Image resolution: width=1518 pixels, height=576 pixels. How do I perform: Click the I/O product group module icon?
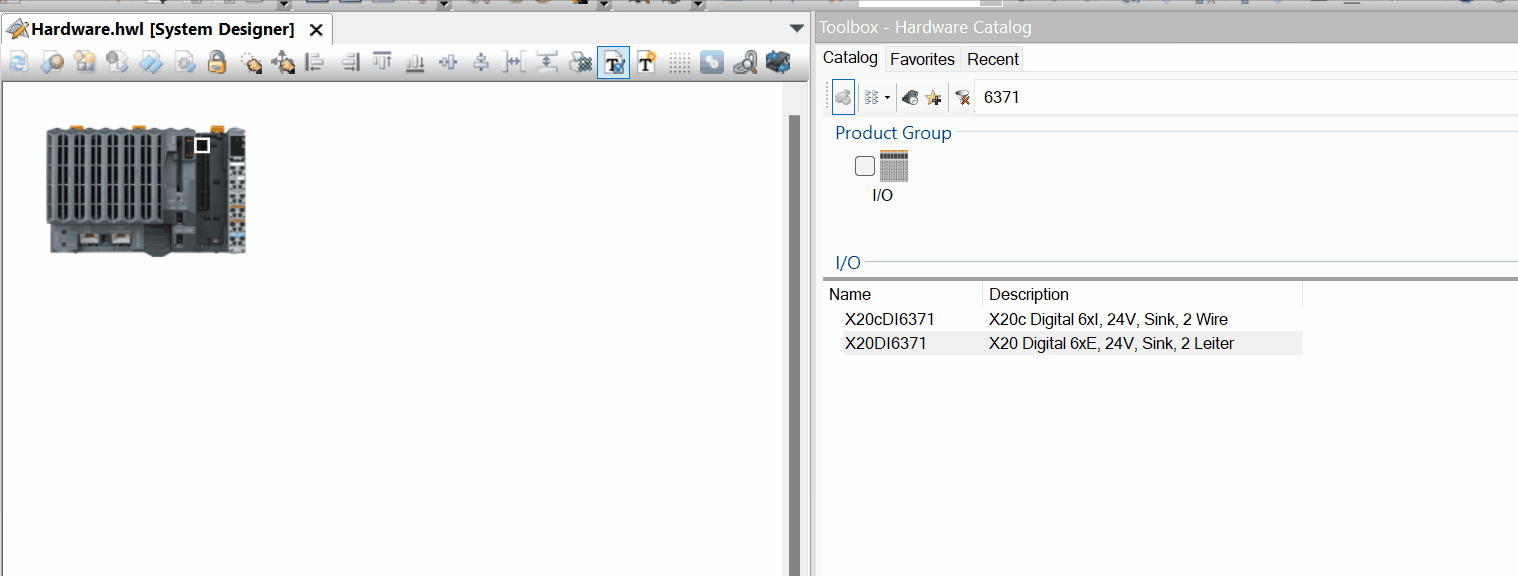(894, 166)
